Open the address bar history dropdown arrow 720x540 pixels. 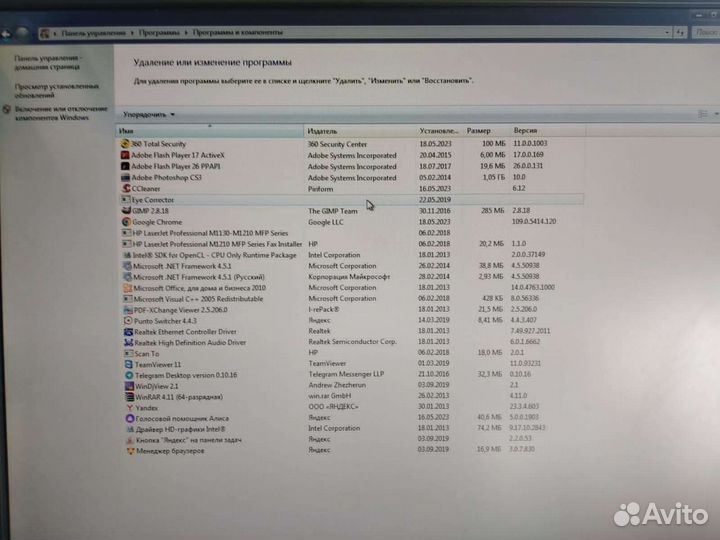(667, 33)
